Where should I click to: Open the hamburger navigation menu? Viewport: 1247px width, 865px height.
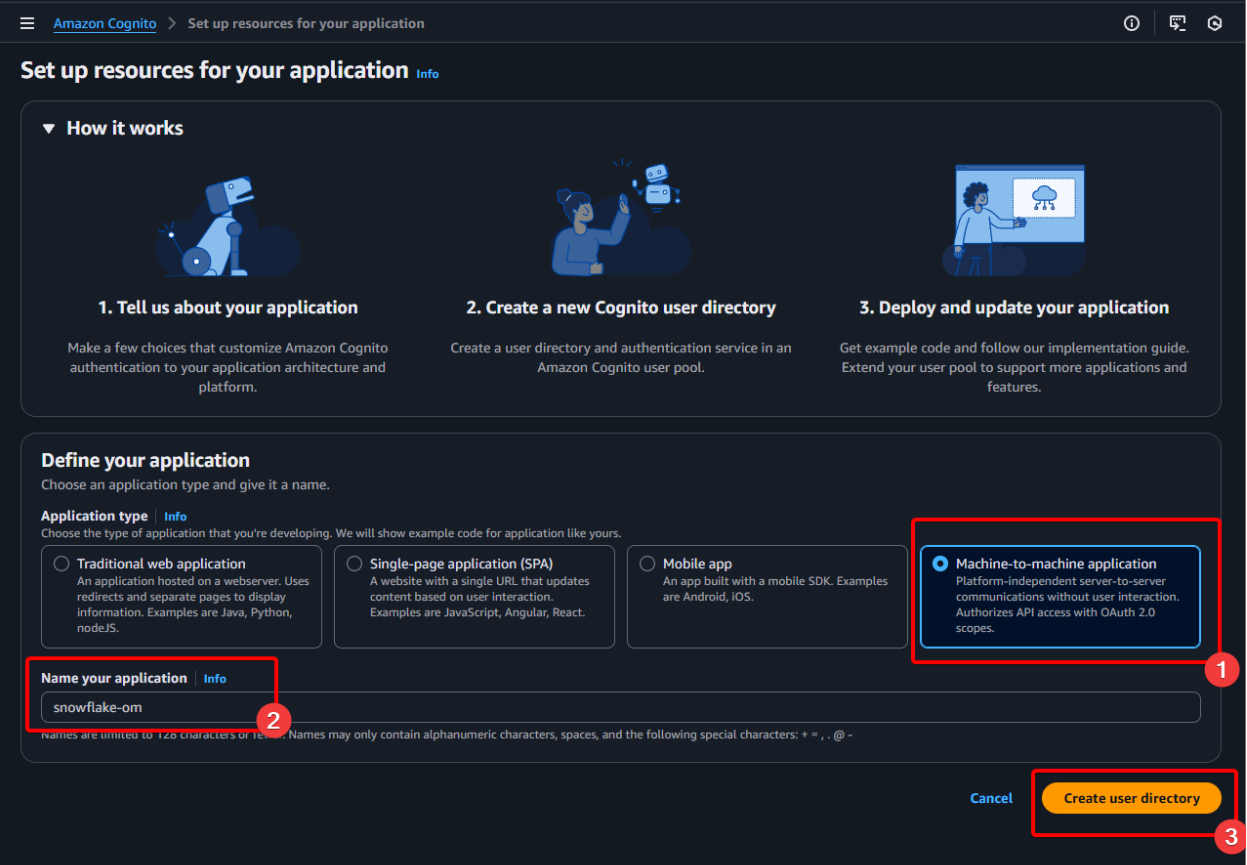pyautogui.click(x=27, y=23)
